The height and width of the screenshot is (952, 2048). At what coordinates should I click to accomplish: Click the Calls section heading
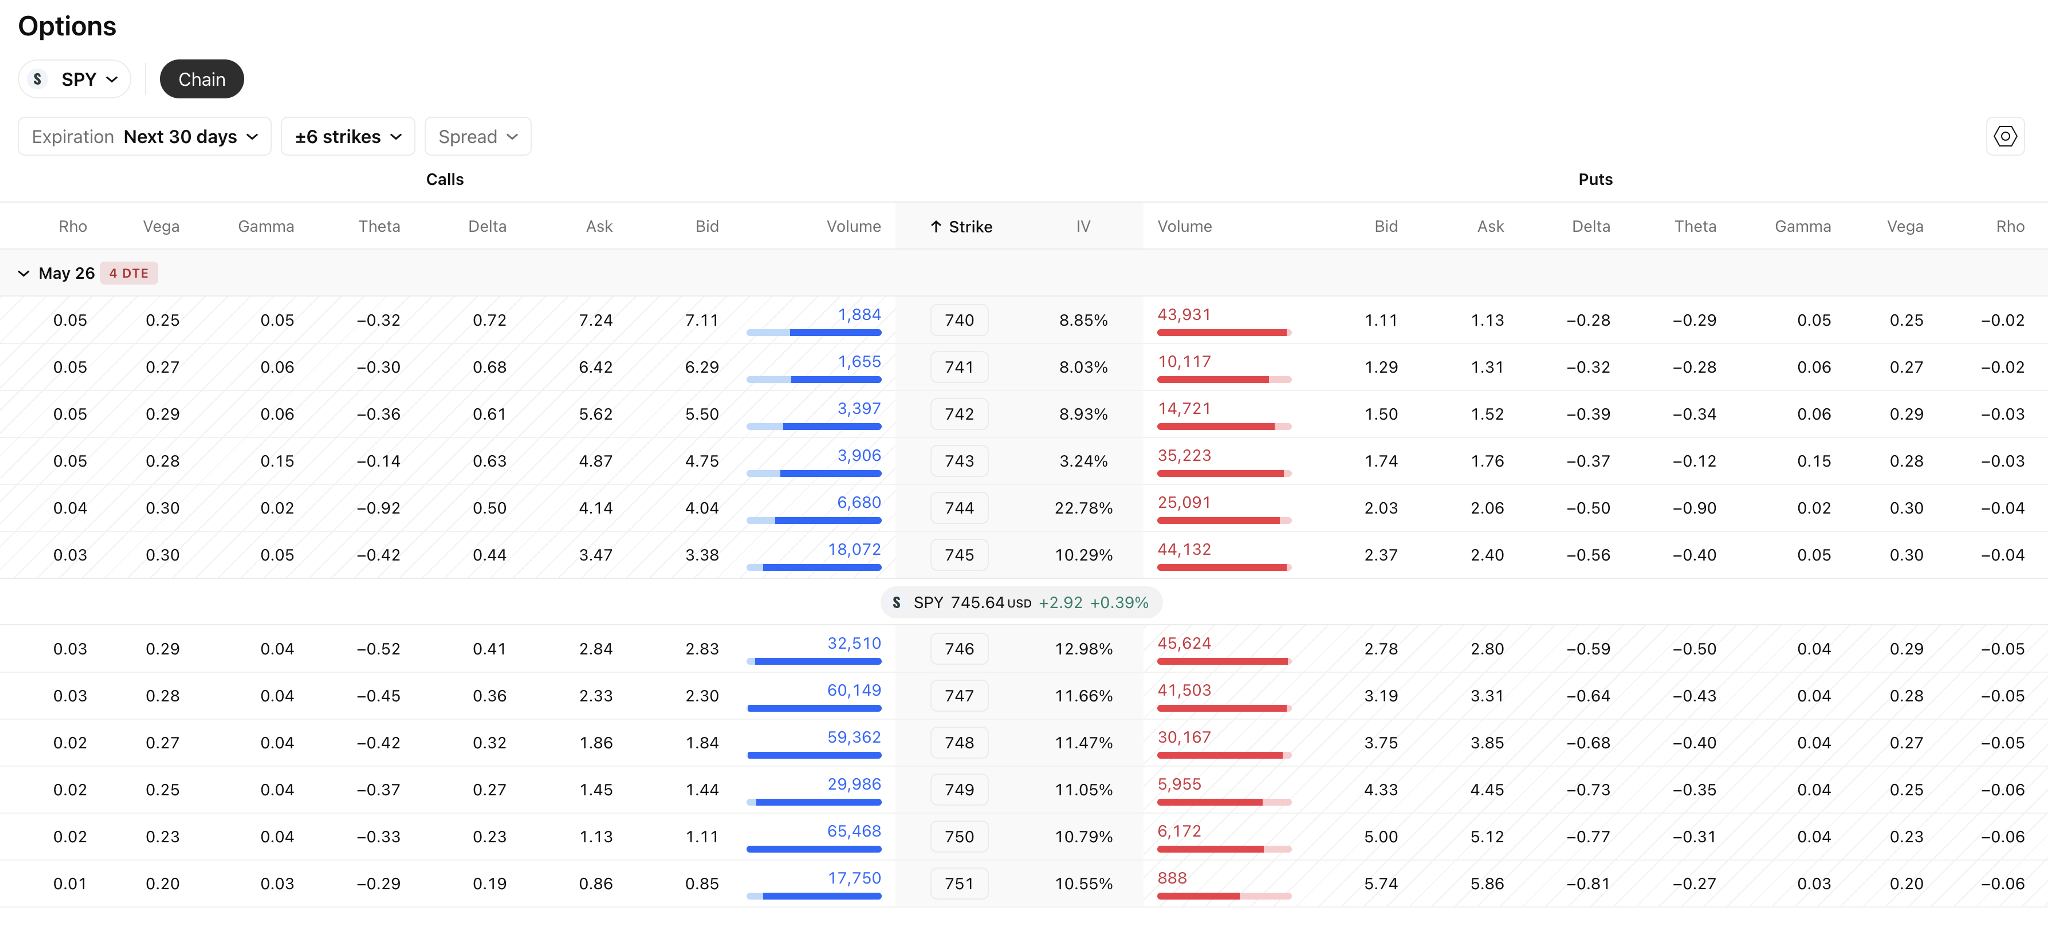tap(445, 179)
